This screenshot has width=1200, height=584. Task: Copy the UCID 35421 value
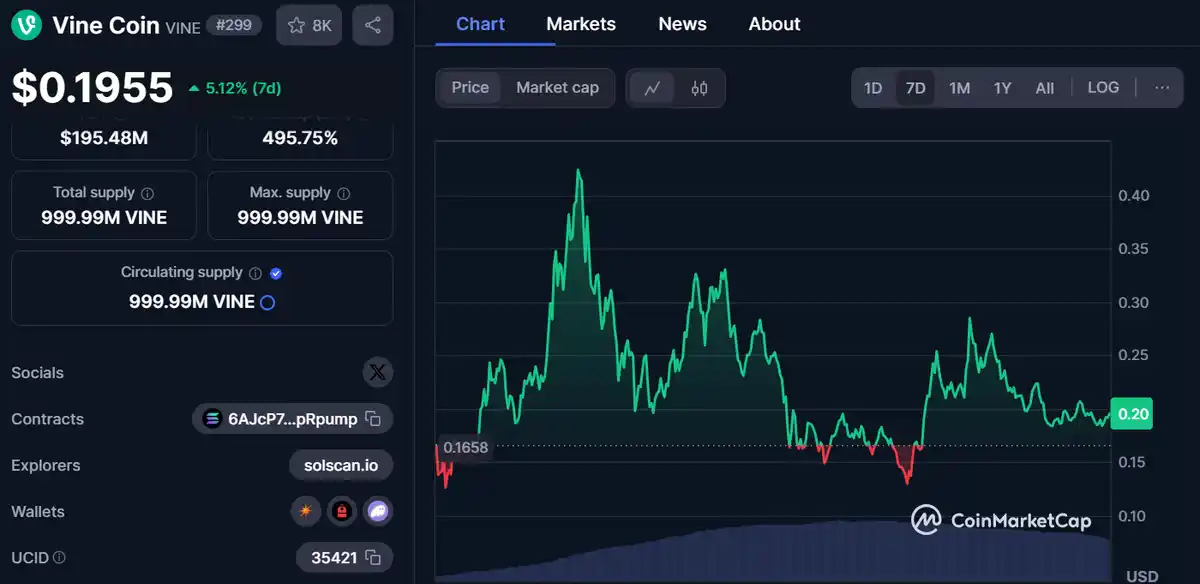[373, 557]
